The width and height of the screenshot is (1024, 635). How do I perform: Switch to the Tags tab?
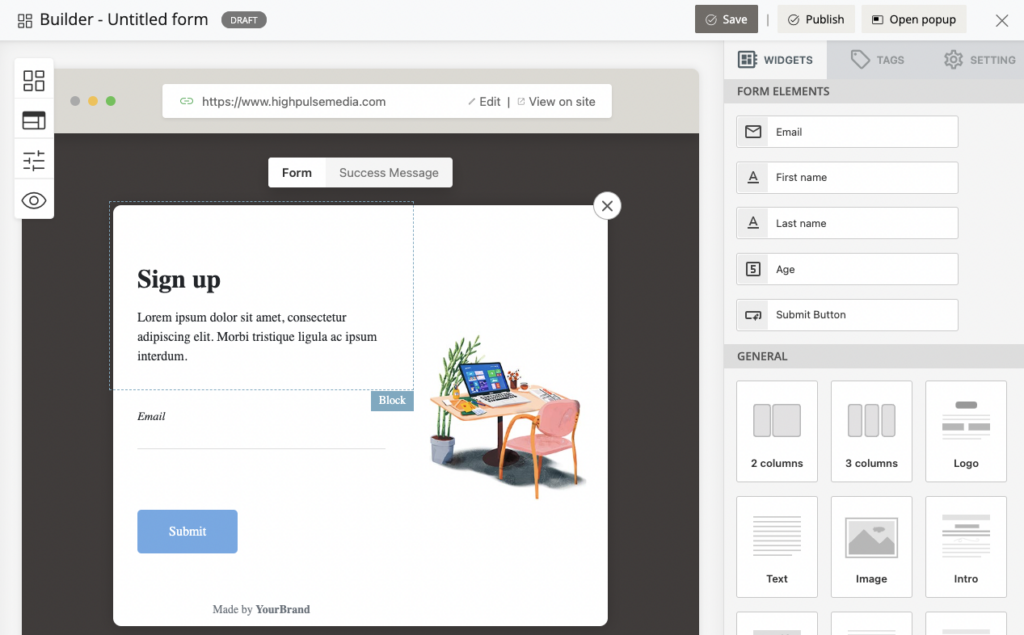coord(877,60)
